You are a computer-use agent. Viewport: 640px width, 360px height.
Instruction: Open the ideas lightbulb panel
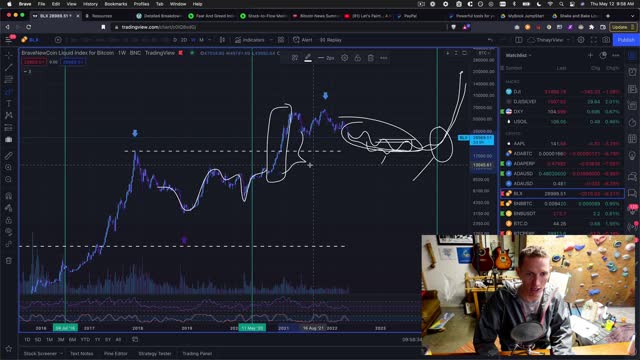[632, 156]
